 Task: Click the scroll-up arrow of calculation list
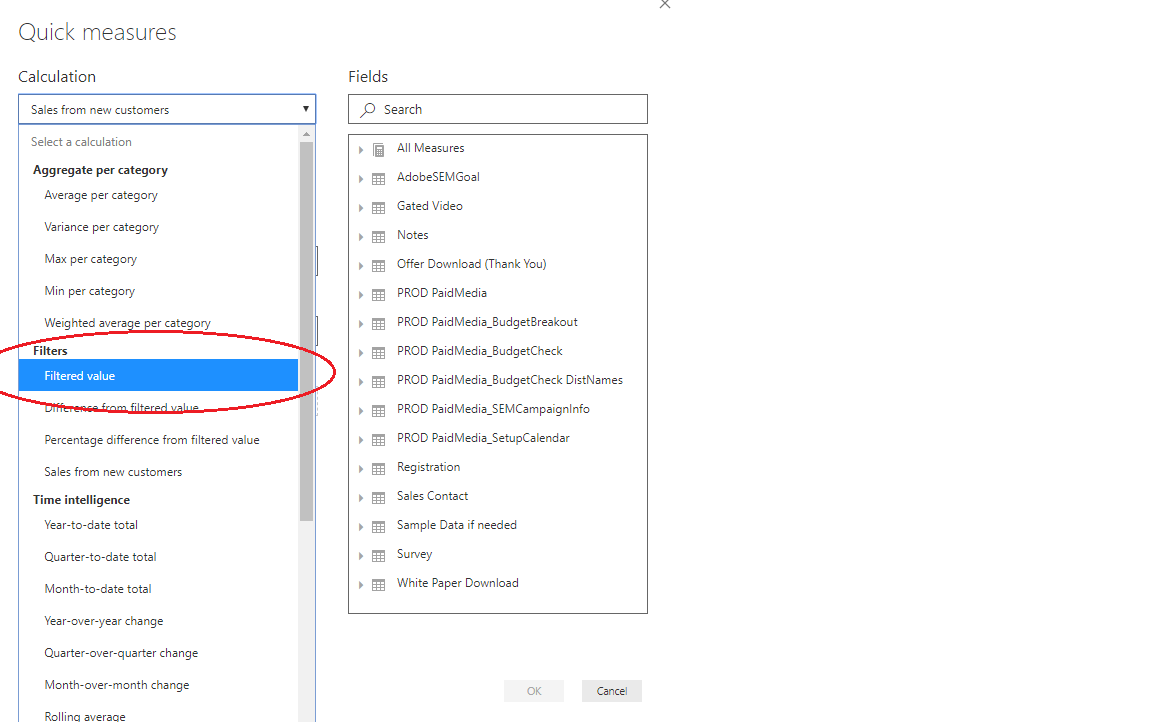coord(306,134)
